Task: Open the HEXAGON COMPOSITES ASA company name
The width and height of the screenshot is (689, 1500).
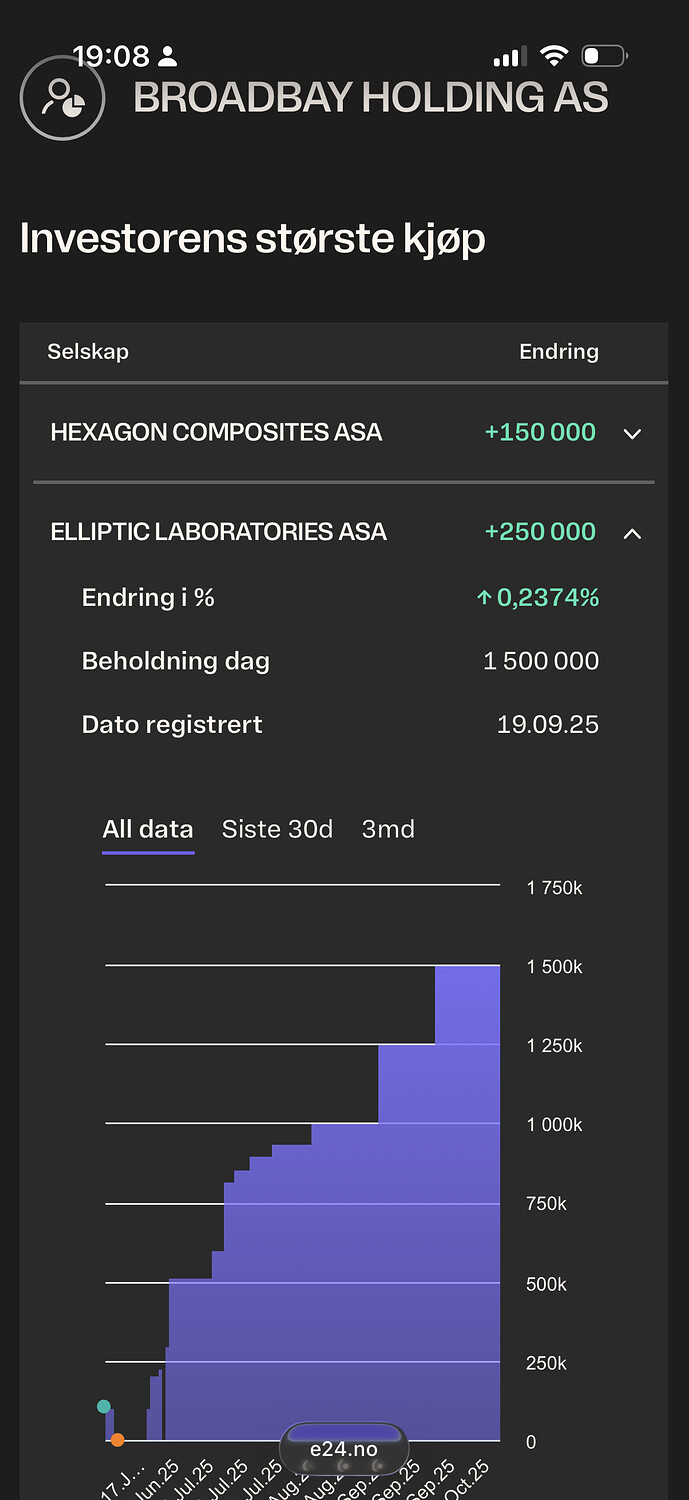Action: pos(216,433)
